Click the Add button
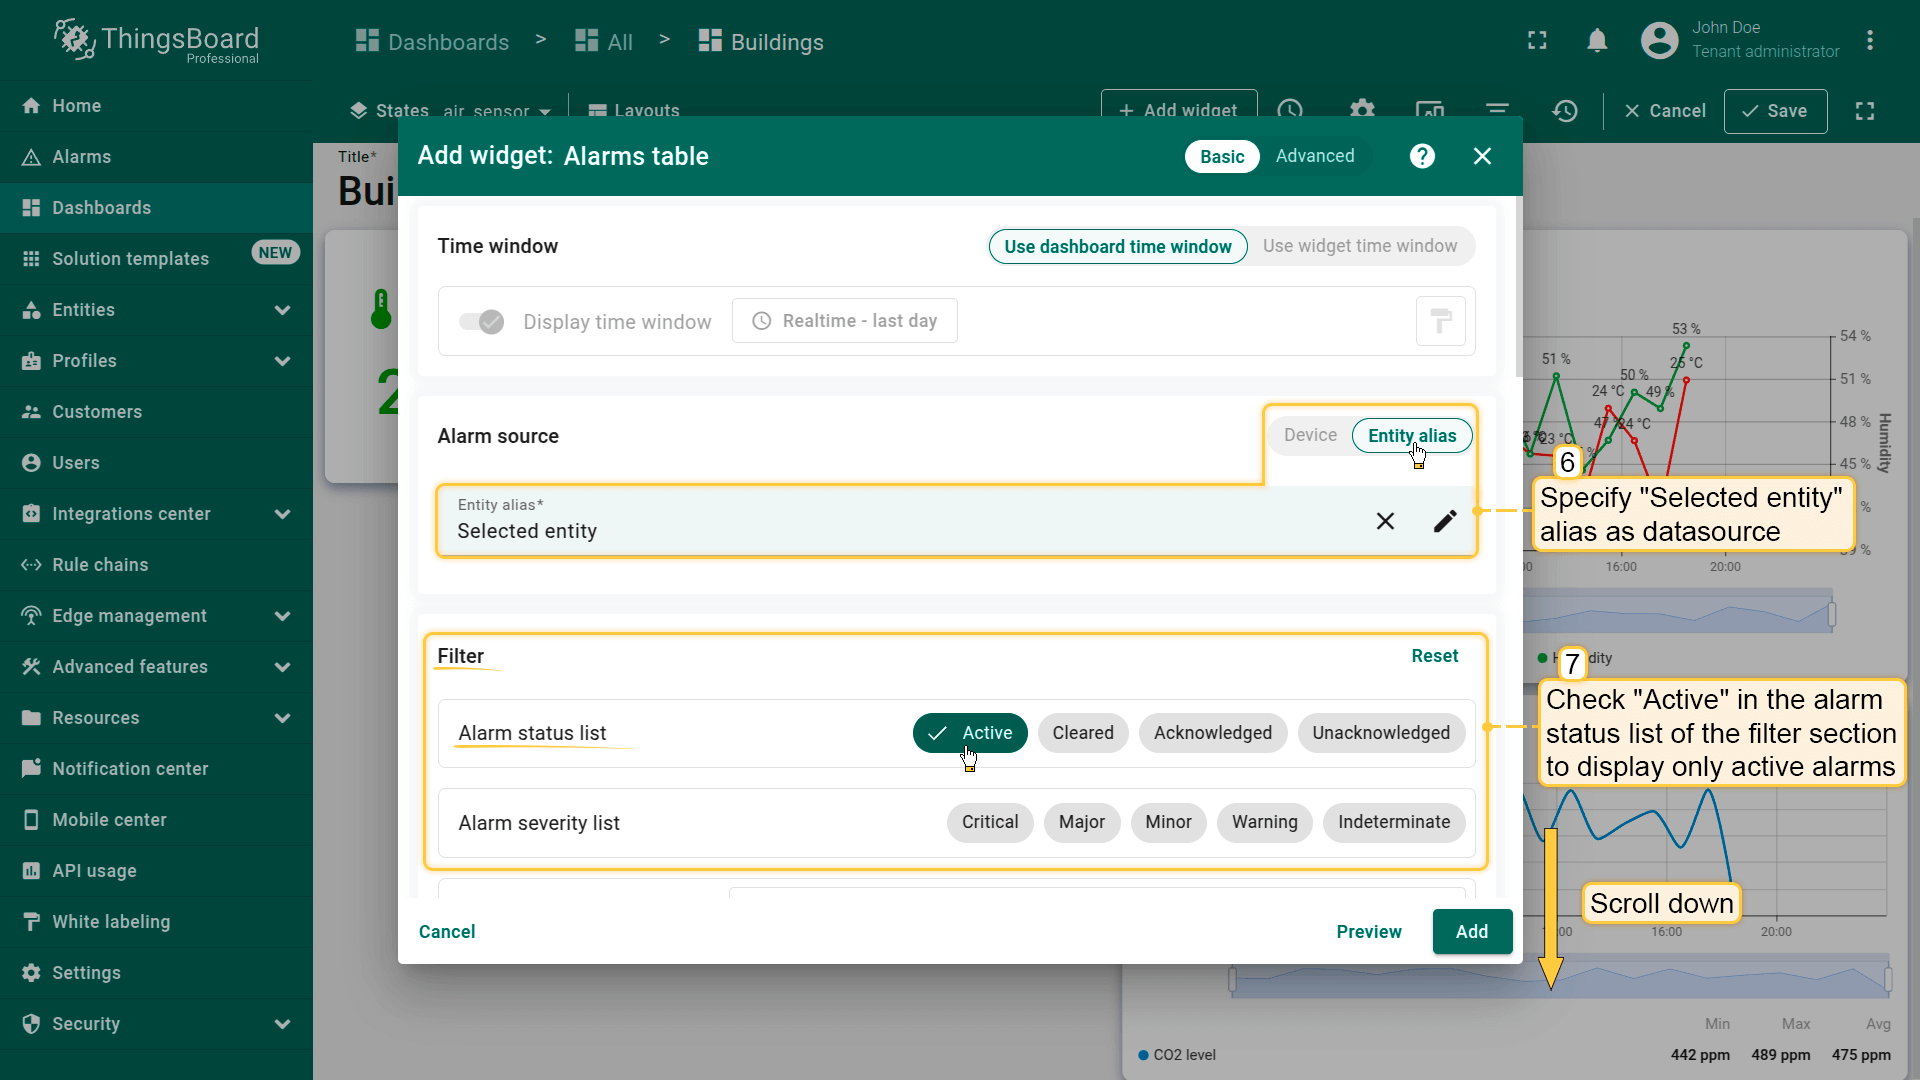Screen dimensions: 1920x1080 1471,931
